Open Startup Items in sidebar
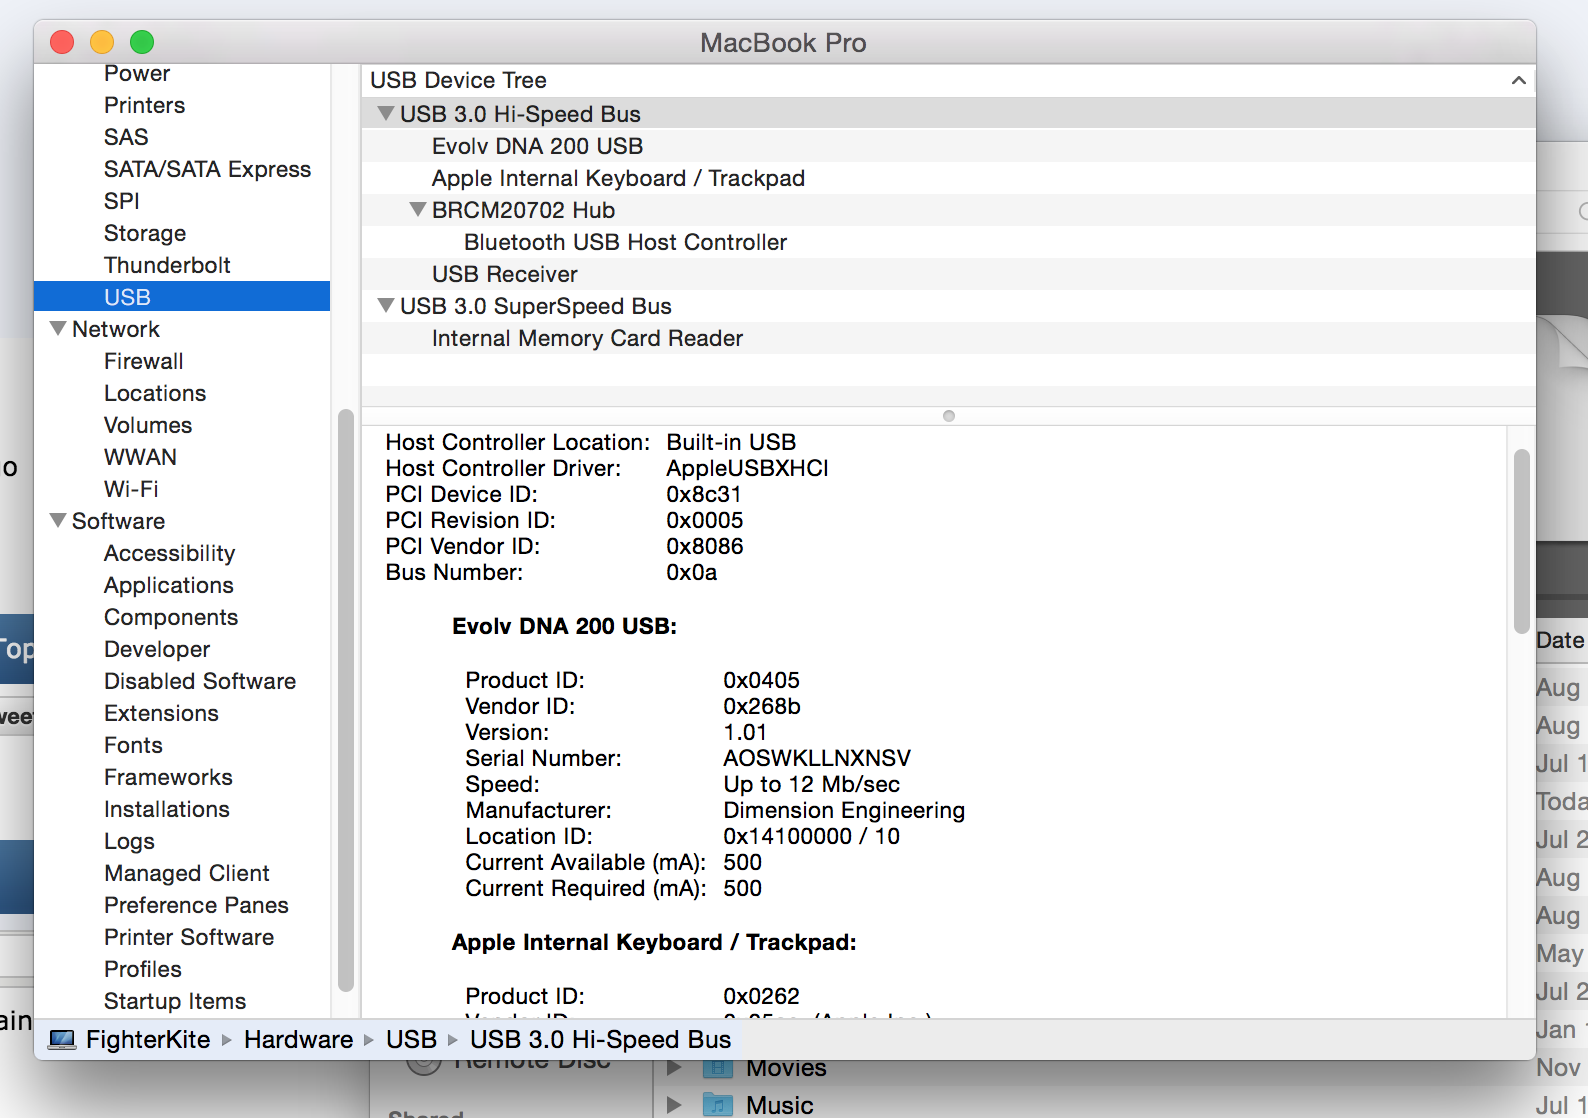Image resolution: width=1588 pixels, height=1118 pixels. (x=175, y=1001)
